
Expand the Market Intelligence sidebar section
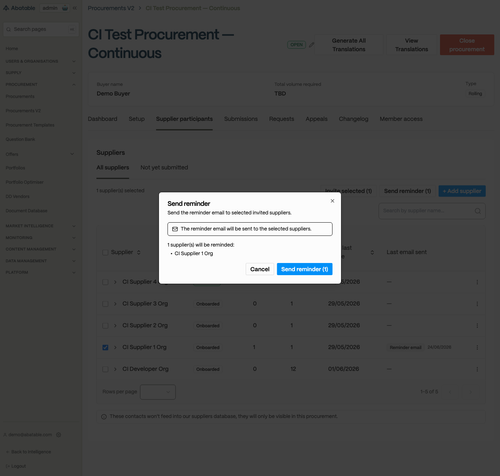click(x=40, y=226)
